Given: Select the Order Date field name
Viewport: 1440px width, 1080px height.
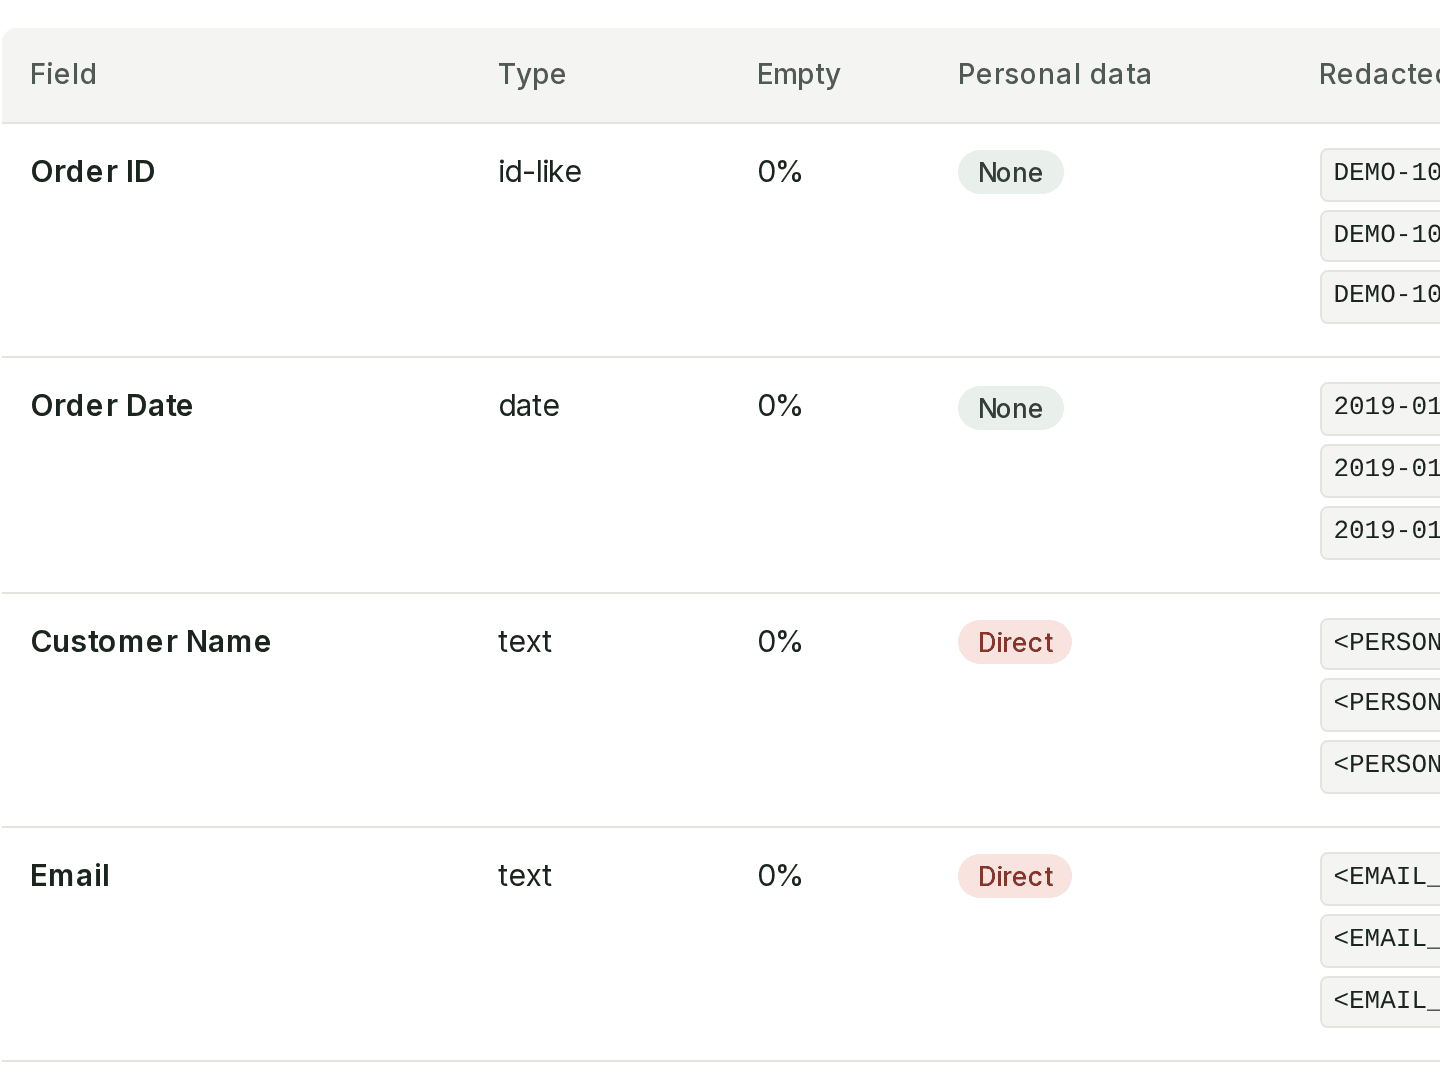Looking at the screenshot, I should point(112,405).
